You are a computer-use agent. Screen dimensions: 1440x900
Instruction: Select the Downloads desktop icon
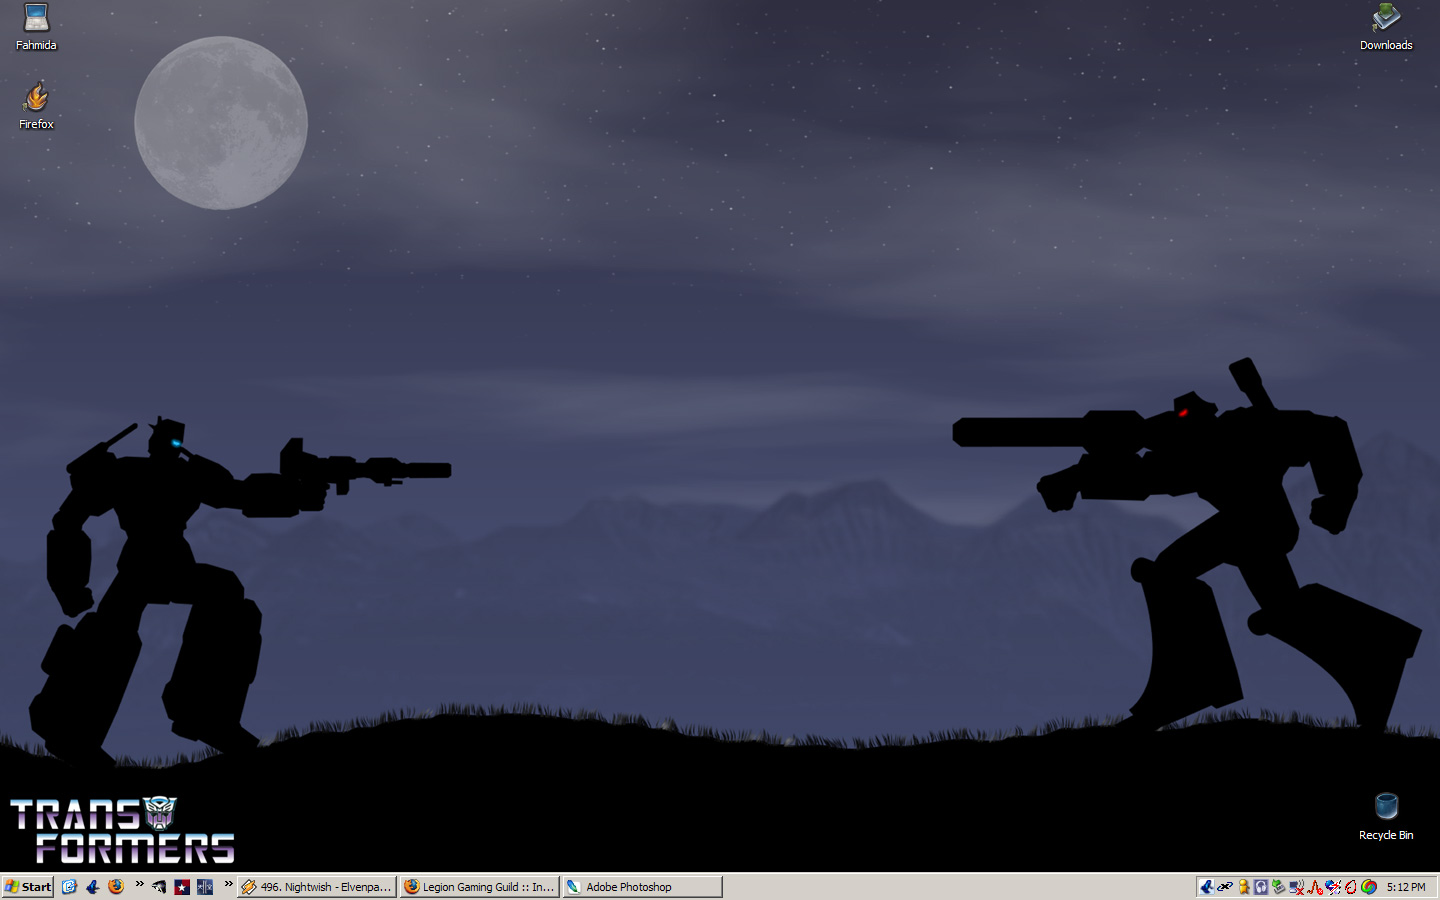[x=1386, y=27]
